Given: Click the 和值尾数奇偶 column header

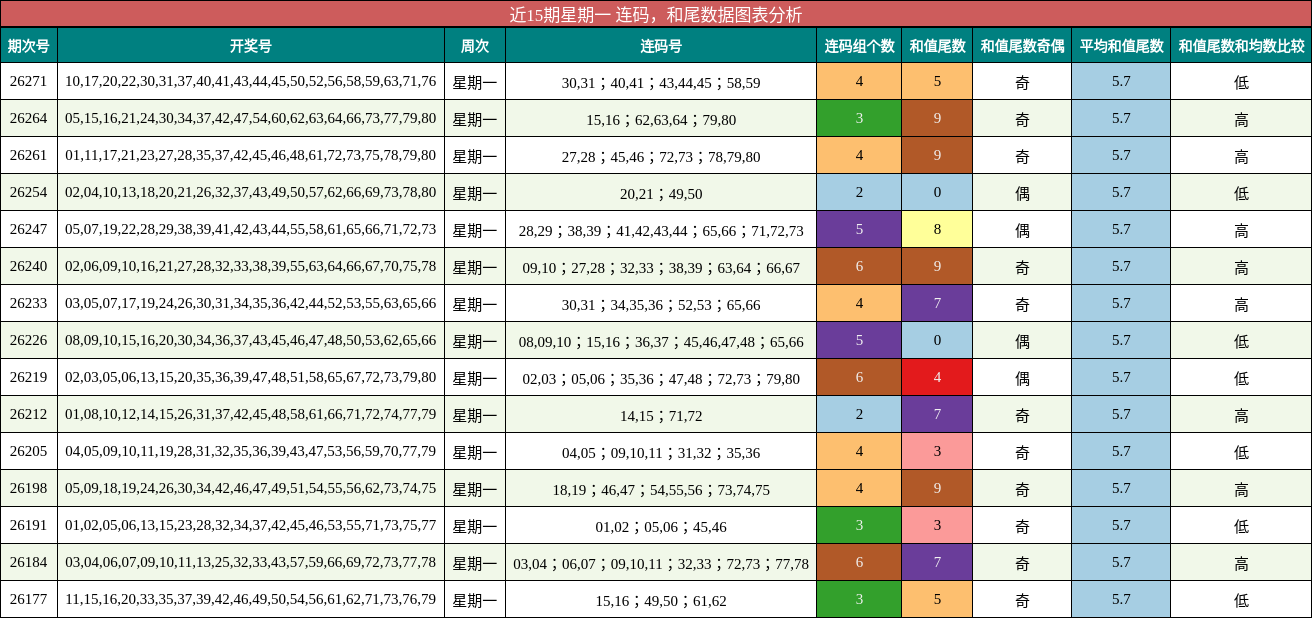Looking at the screenshot, I should click(x=1022, y=45).
